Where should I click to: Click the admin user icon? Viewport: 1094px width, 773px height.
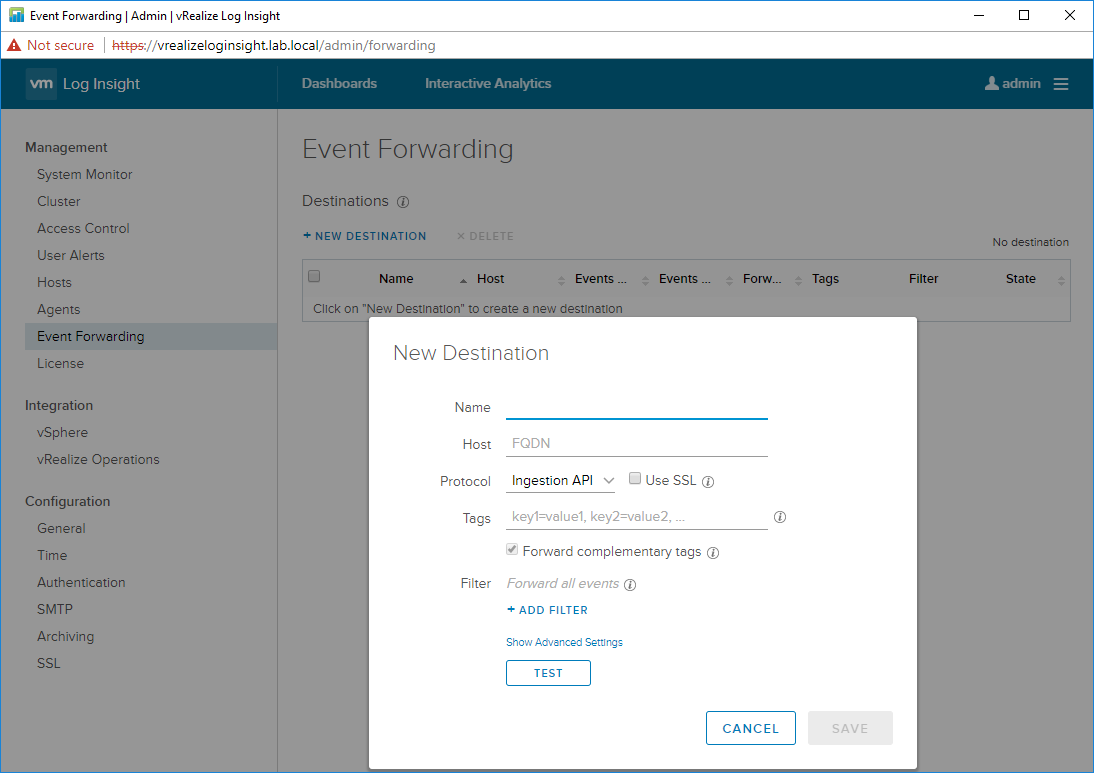[991, 84]
